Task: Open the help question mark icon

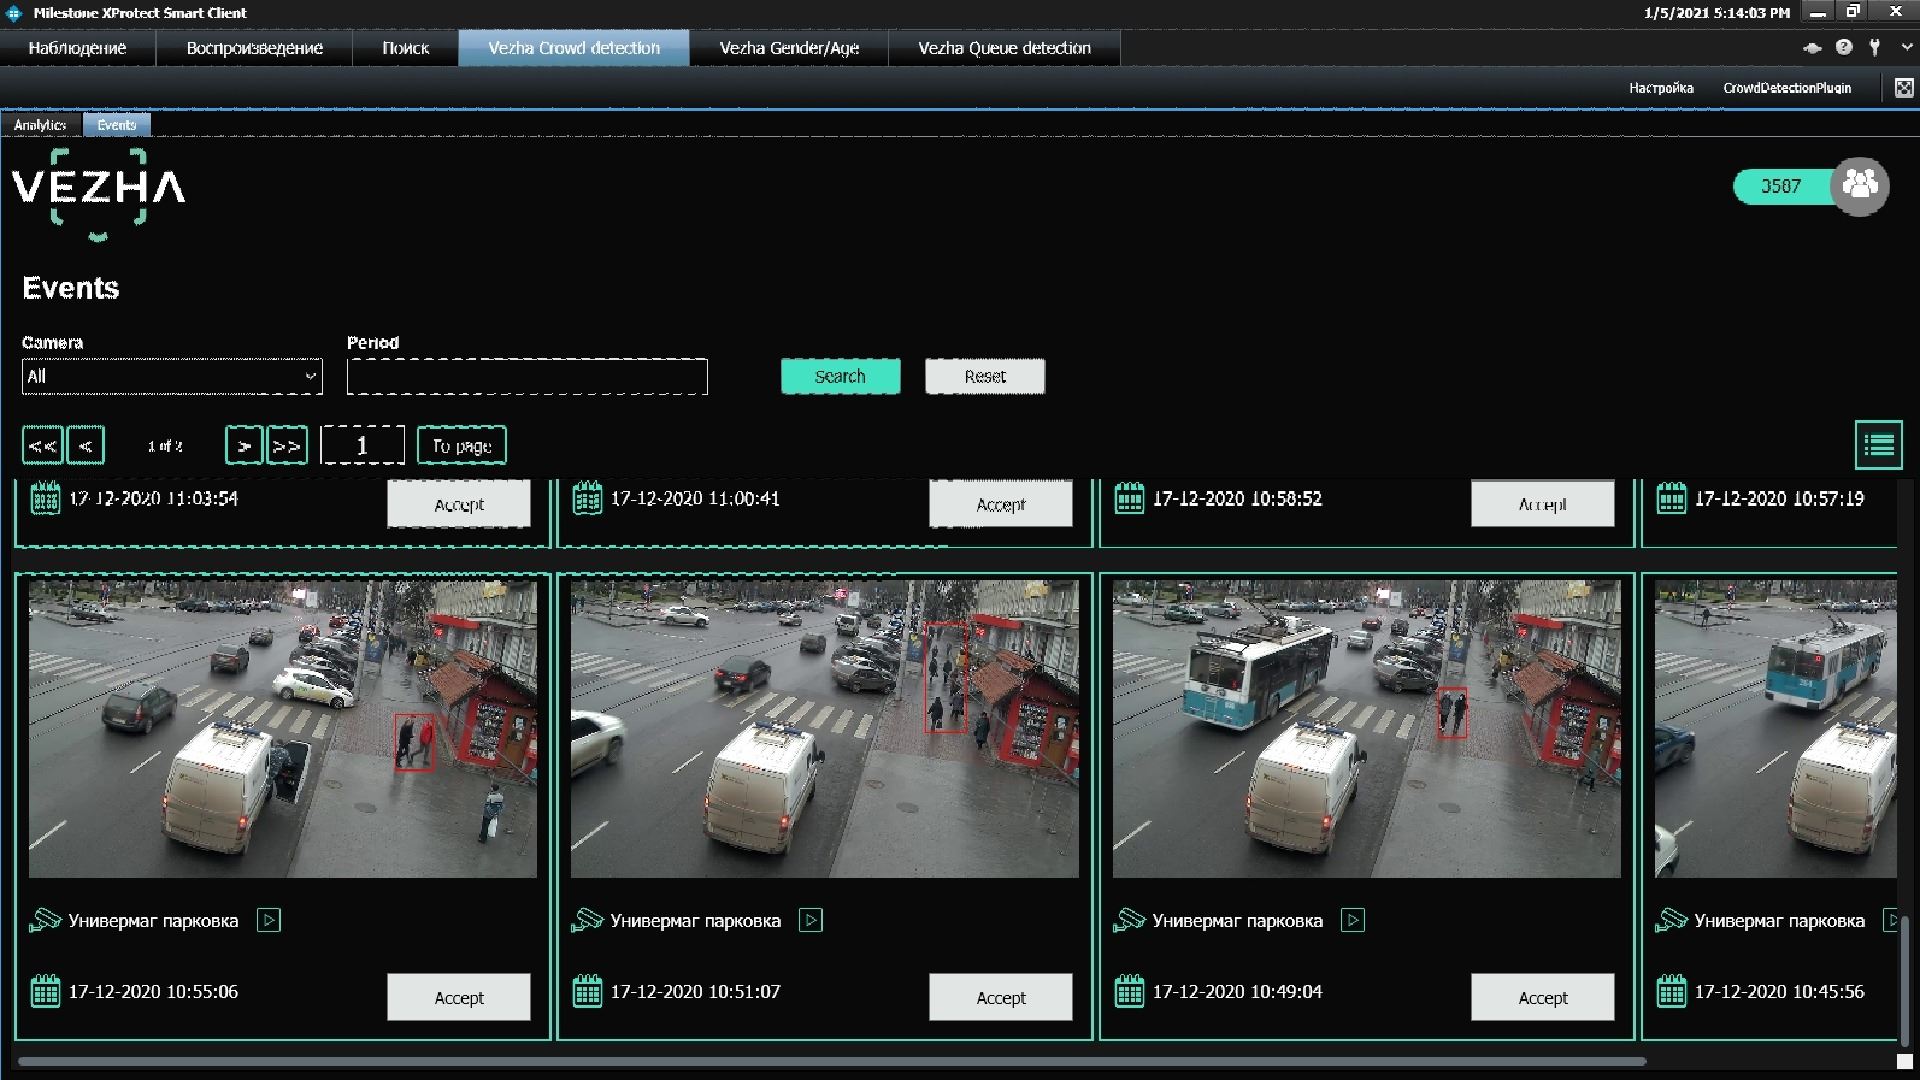Action: pyautogui.click(x=1844, y=47)
